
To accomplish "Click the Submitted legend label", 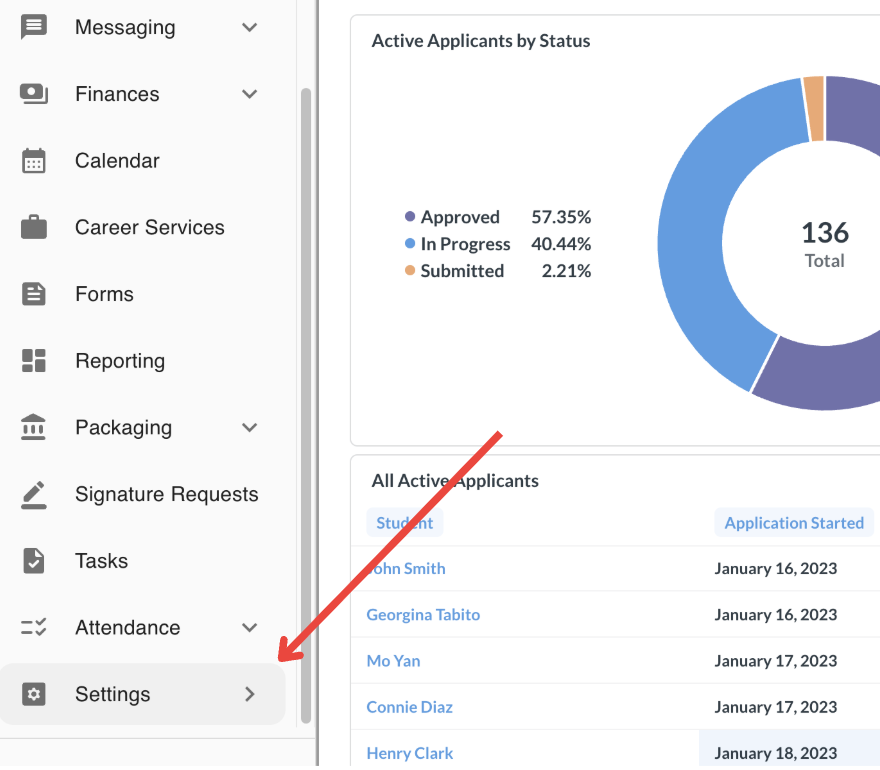I will (462, 271).
